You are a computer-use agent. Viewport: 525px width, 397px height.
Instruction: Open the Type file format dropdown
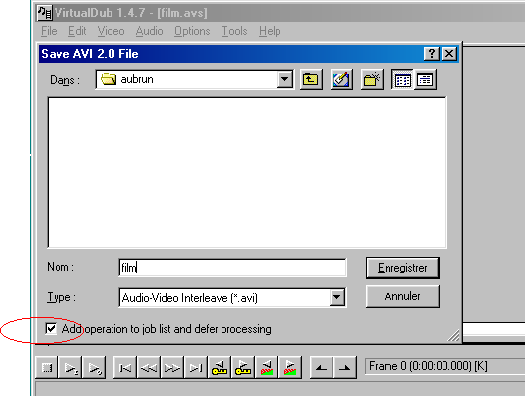tap(337, 297)
